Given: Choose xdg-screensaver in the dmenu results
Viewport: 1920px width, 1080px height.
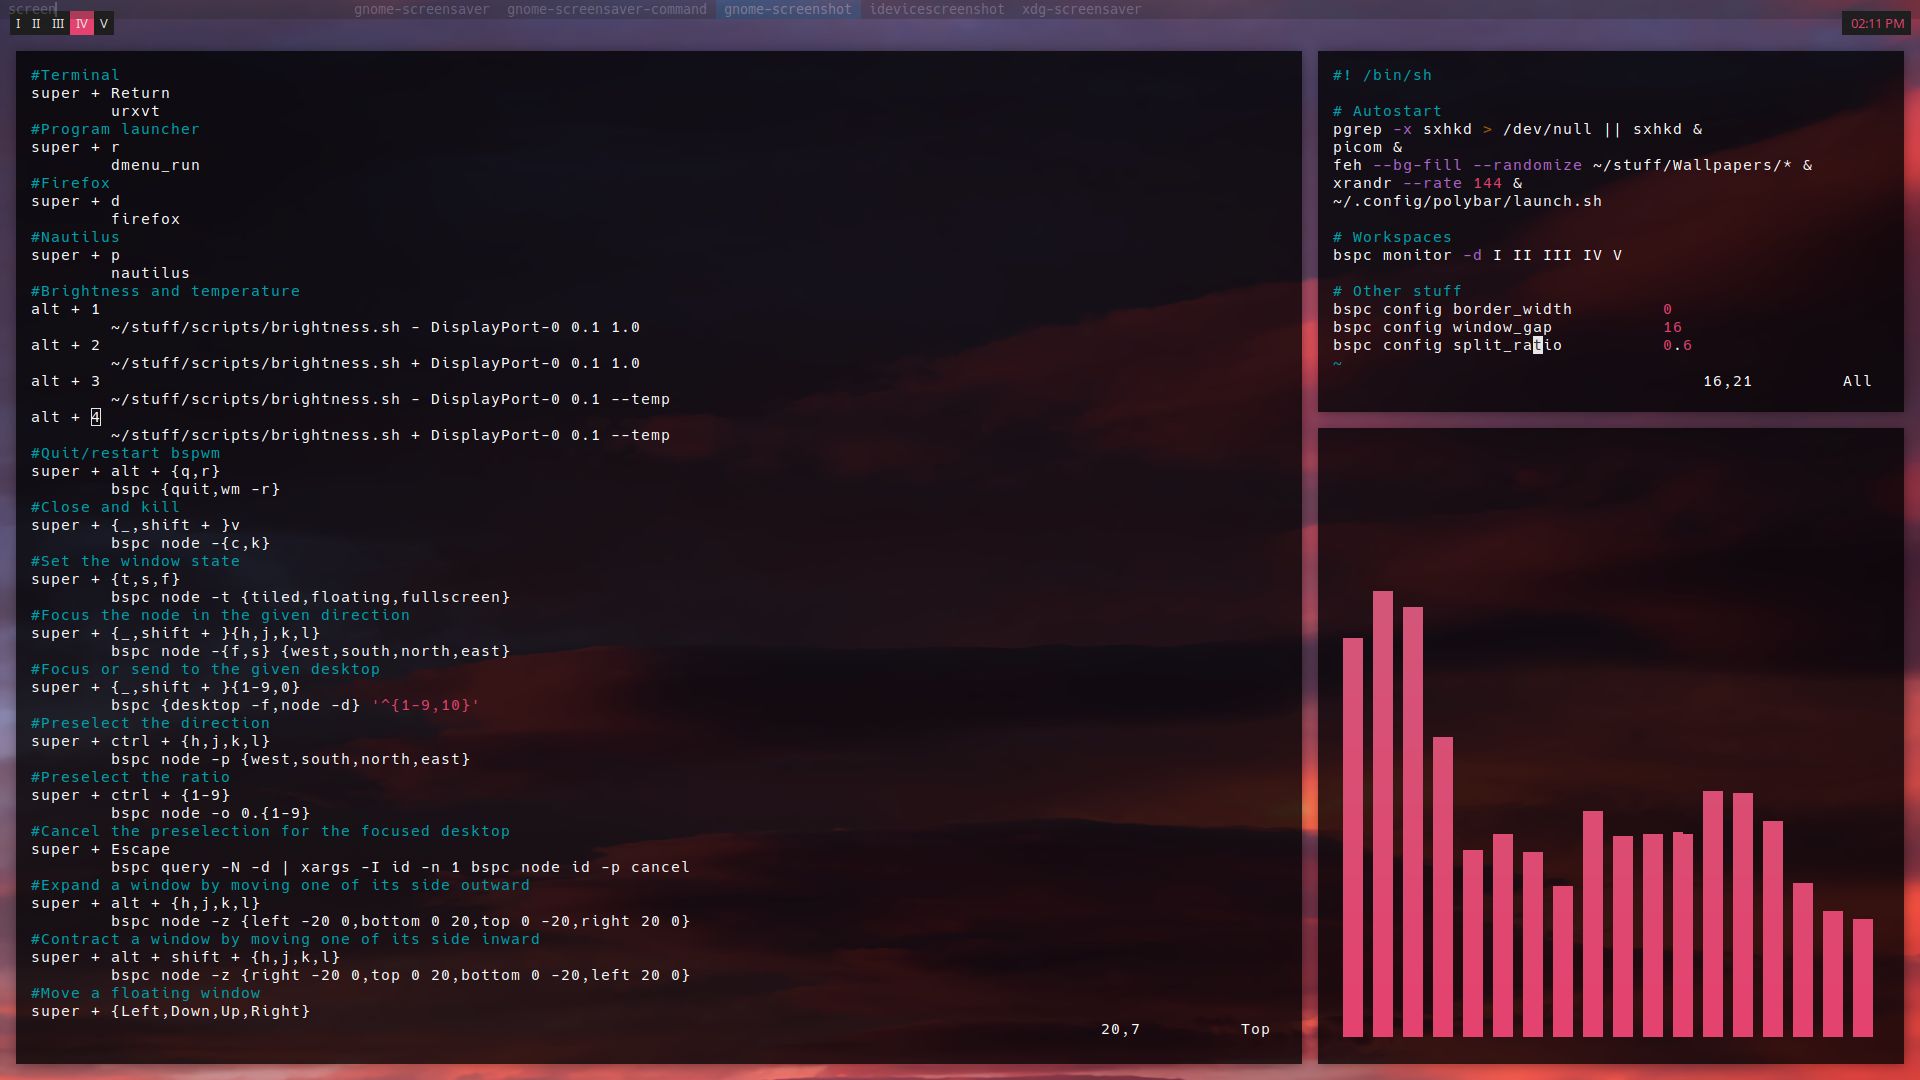Looking at the screenshot, I should (x=1081, y=9).
